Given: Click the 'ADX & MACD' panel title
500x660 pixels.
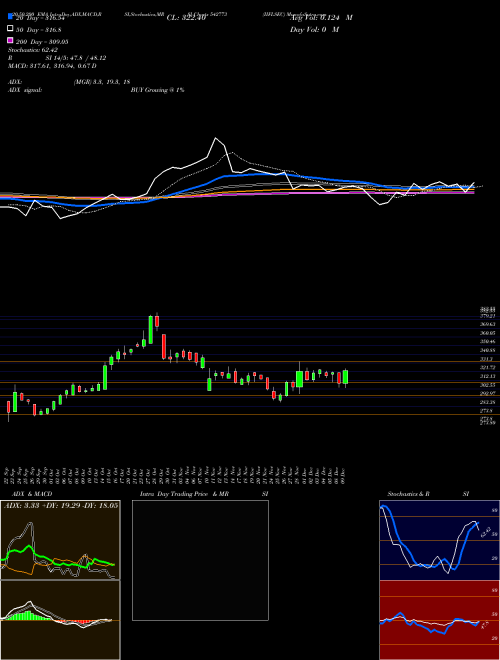Looking at the screenshot, I should click(32, 494).
